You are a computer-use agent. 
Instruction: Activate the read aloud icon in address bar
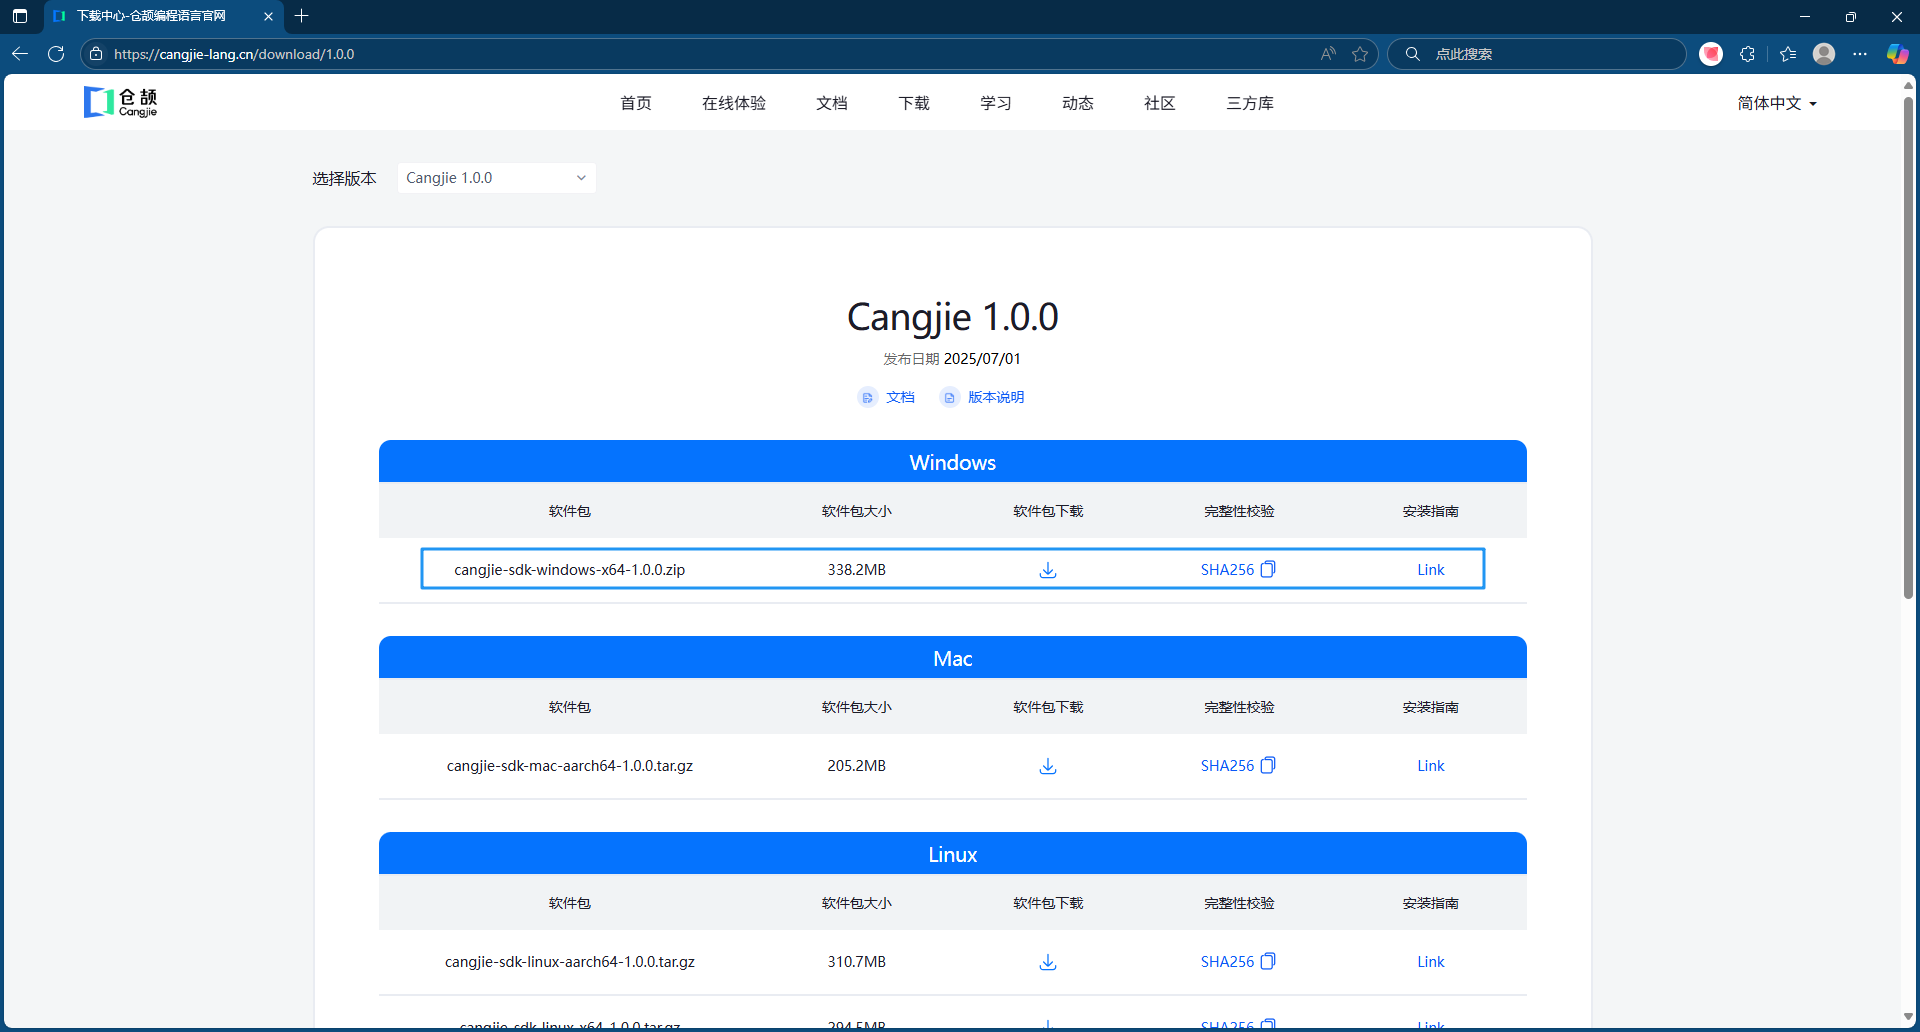pos(1328,54)
